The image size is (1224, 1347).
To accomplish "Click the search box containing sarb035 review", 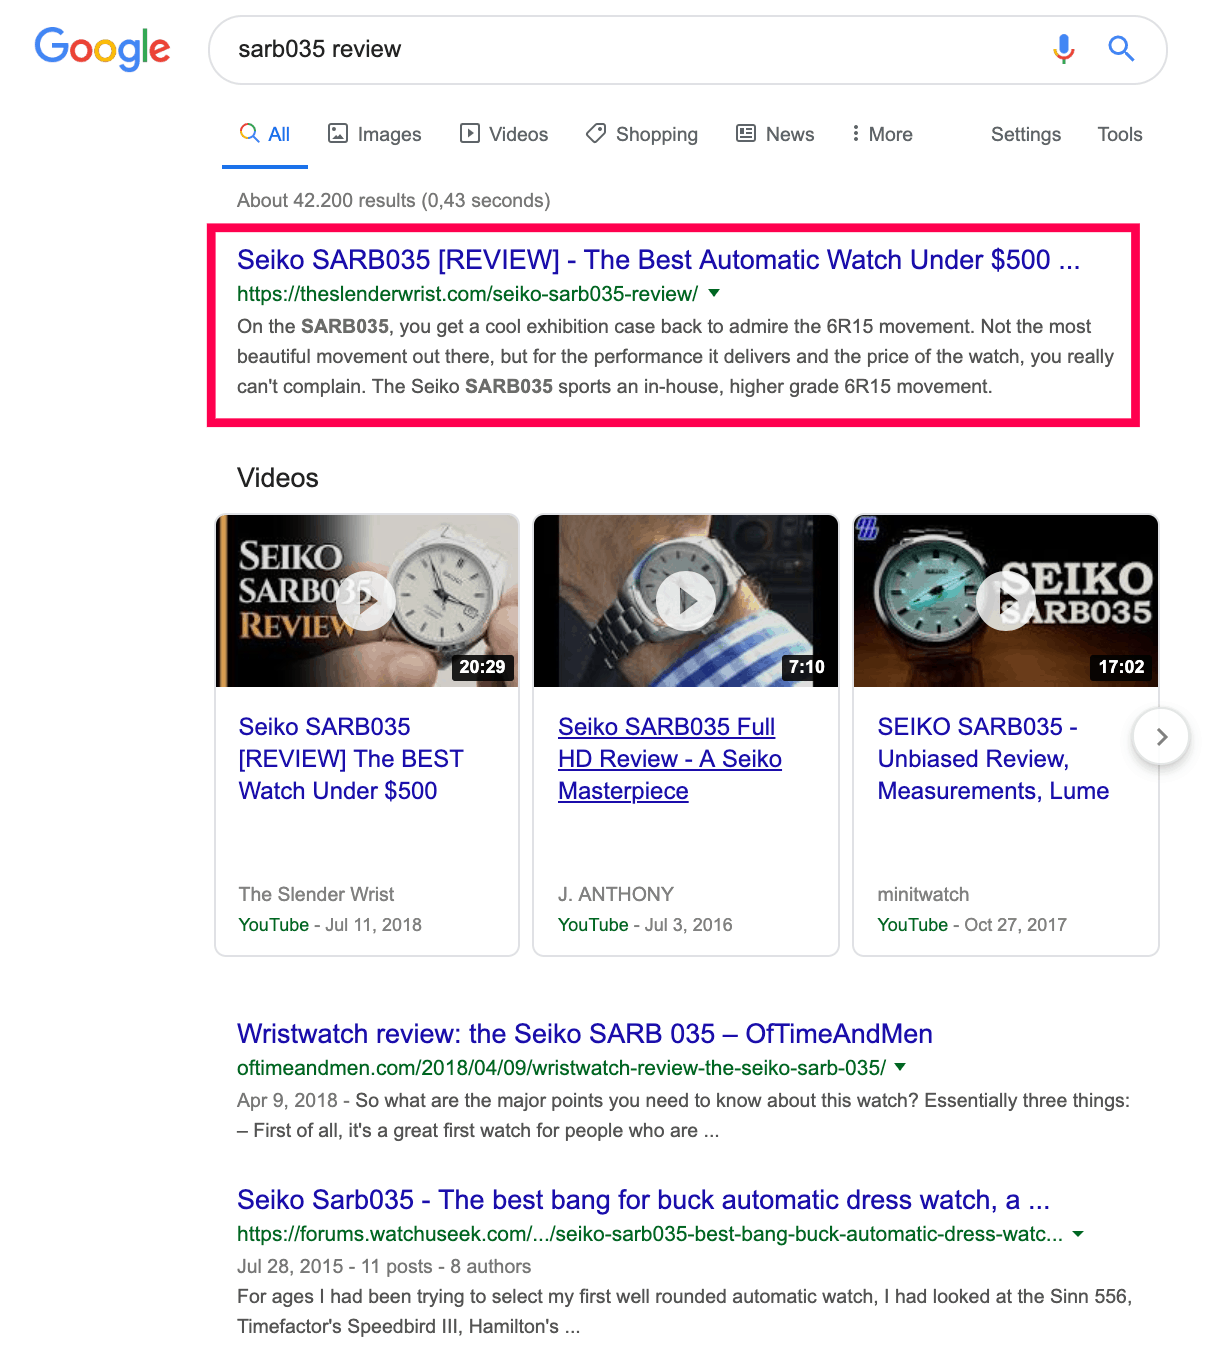I will (687, 50).
